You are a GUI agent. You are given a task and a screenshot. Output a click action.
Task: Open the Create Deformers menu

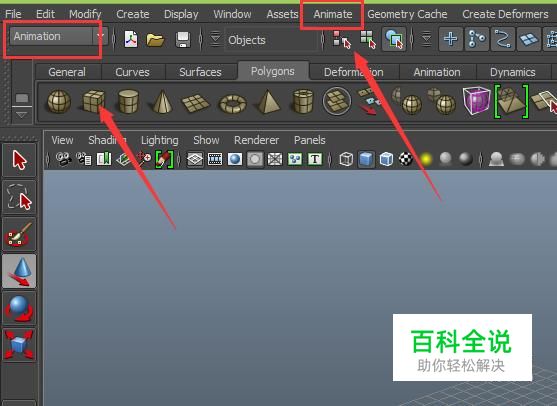[505, 14]
